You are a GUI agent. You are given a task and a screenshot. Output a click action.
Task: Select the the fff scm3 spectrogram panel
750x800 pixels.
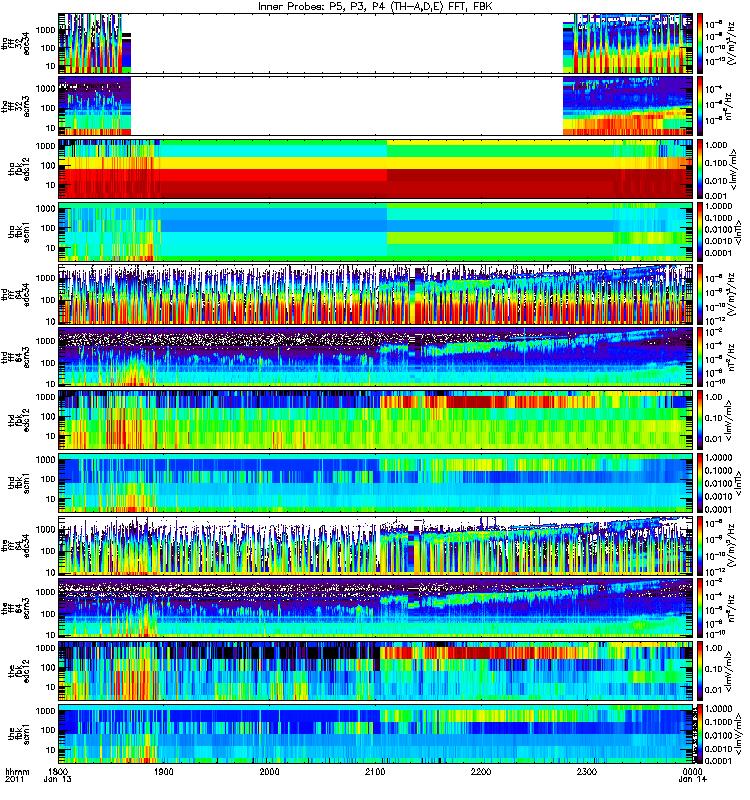point(376,608)
